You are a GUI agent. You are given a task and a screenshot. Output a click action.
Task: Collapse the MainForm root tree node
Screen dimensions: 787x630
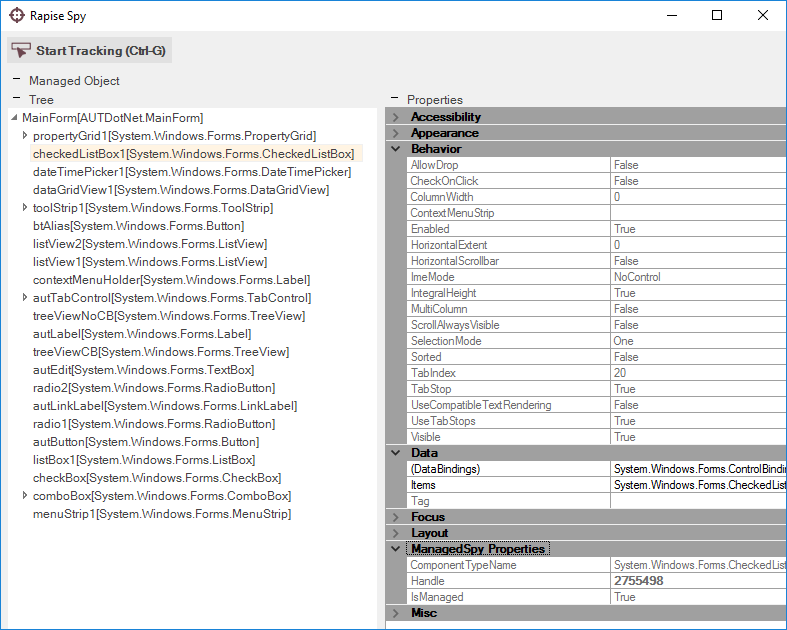14,117
